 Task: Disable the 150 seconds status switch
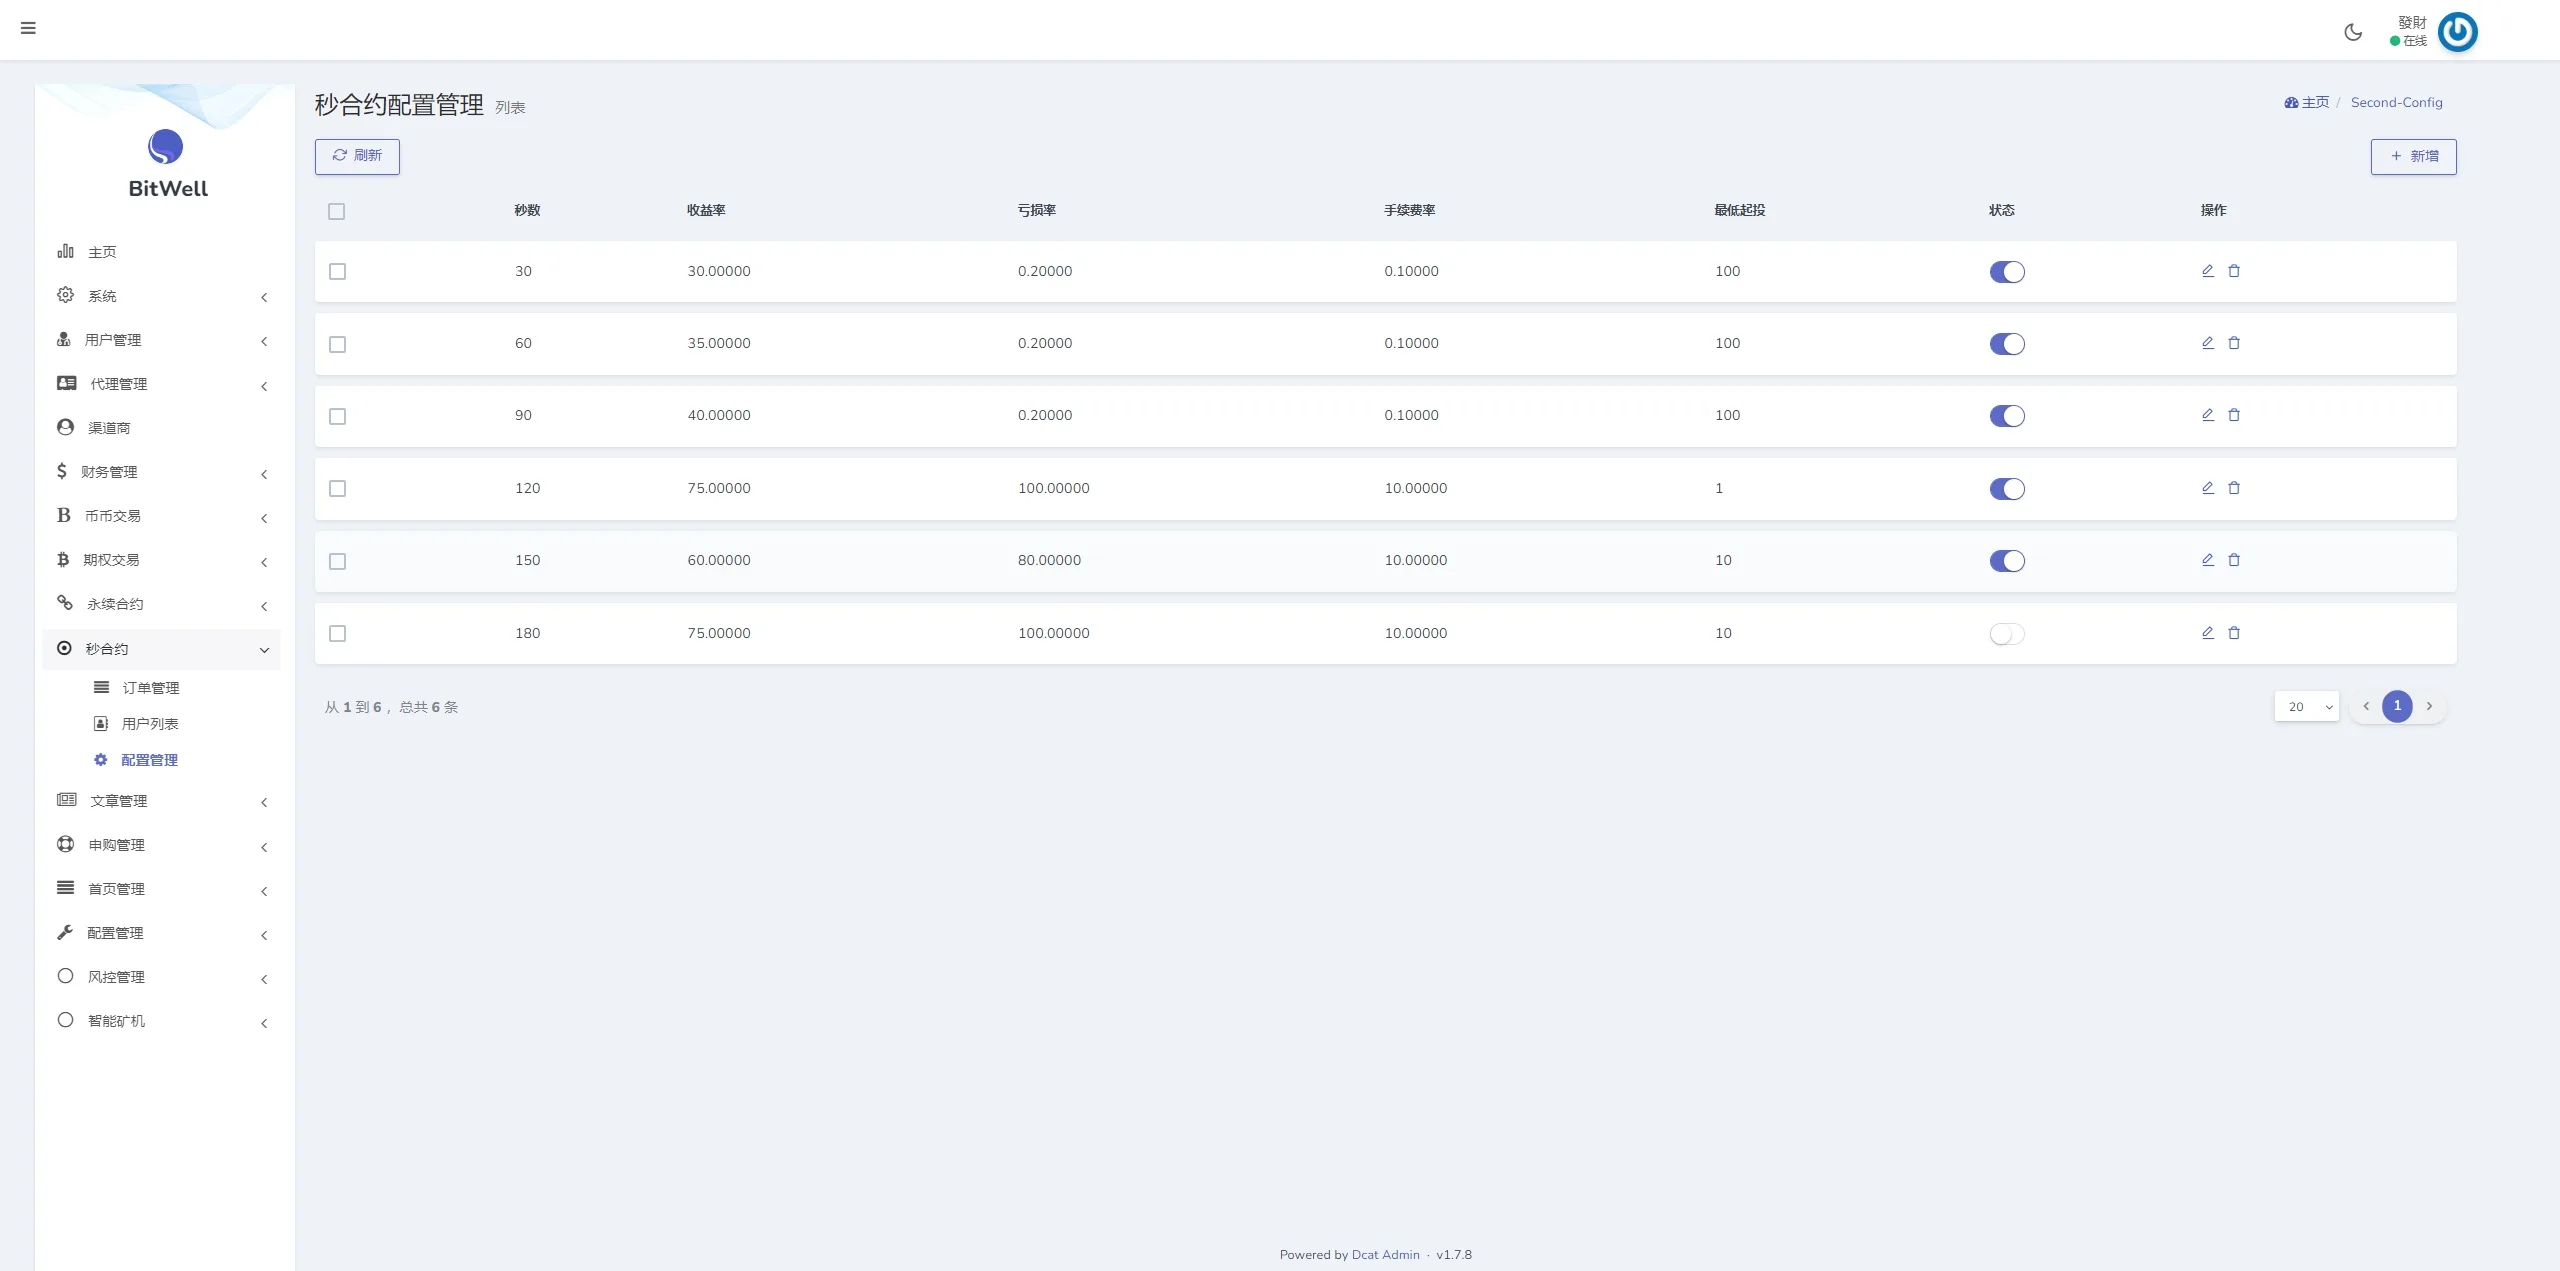click(2007, 561)
